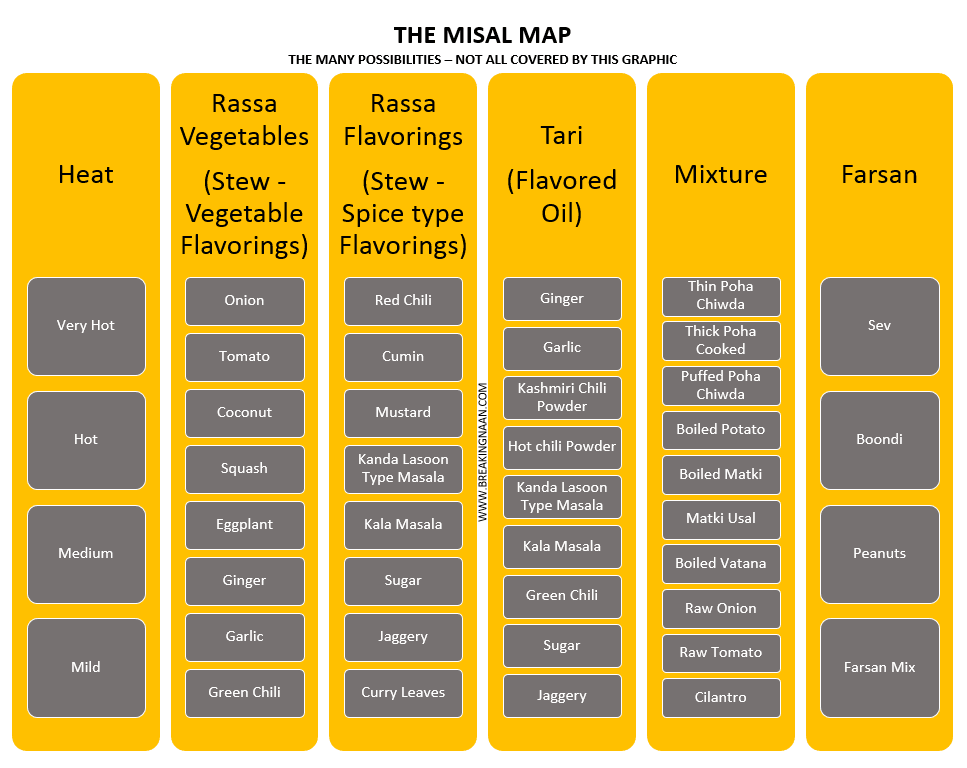Select Kala Masala in Tari column
This screenshot has height=768, width=967.
point(562,547)
